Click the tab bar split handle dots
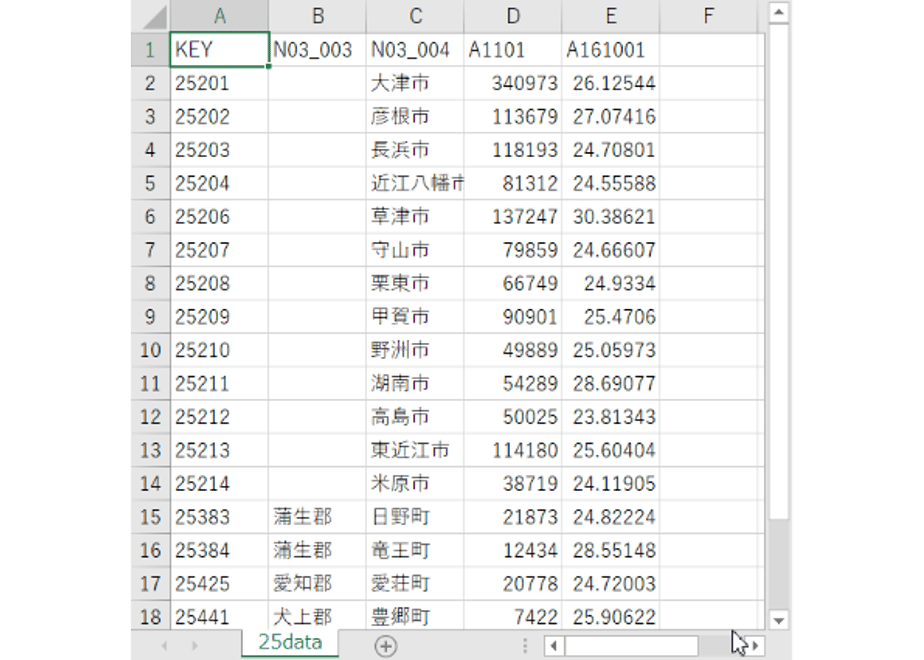 (524, 646)
